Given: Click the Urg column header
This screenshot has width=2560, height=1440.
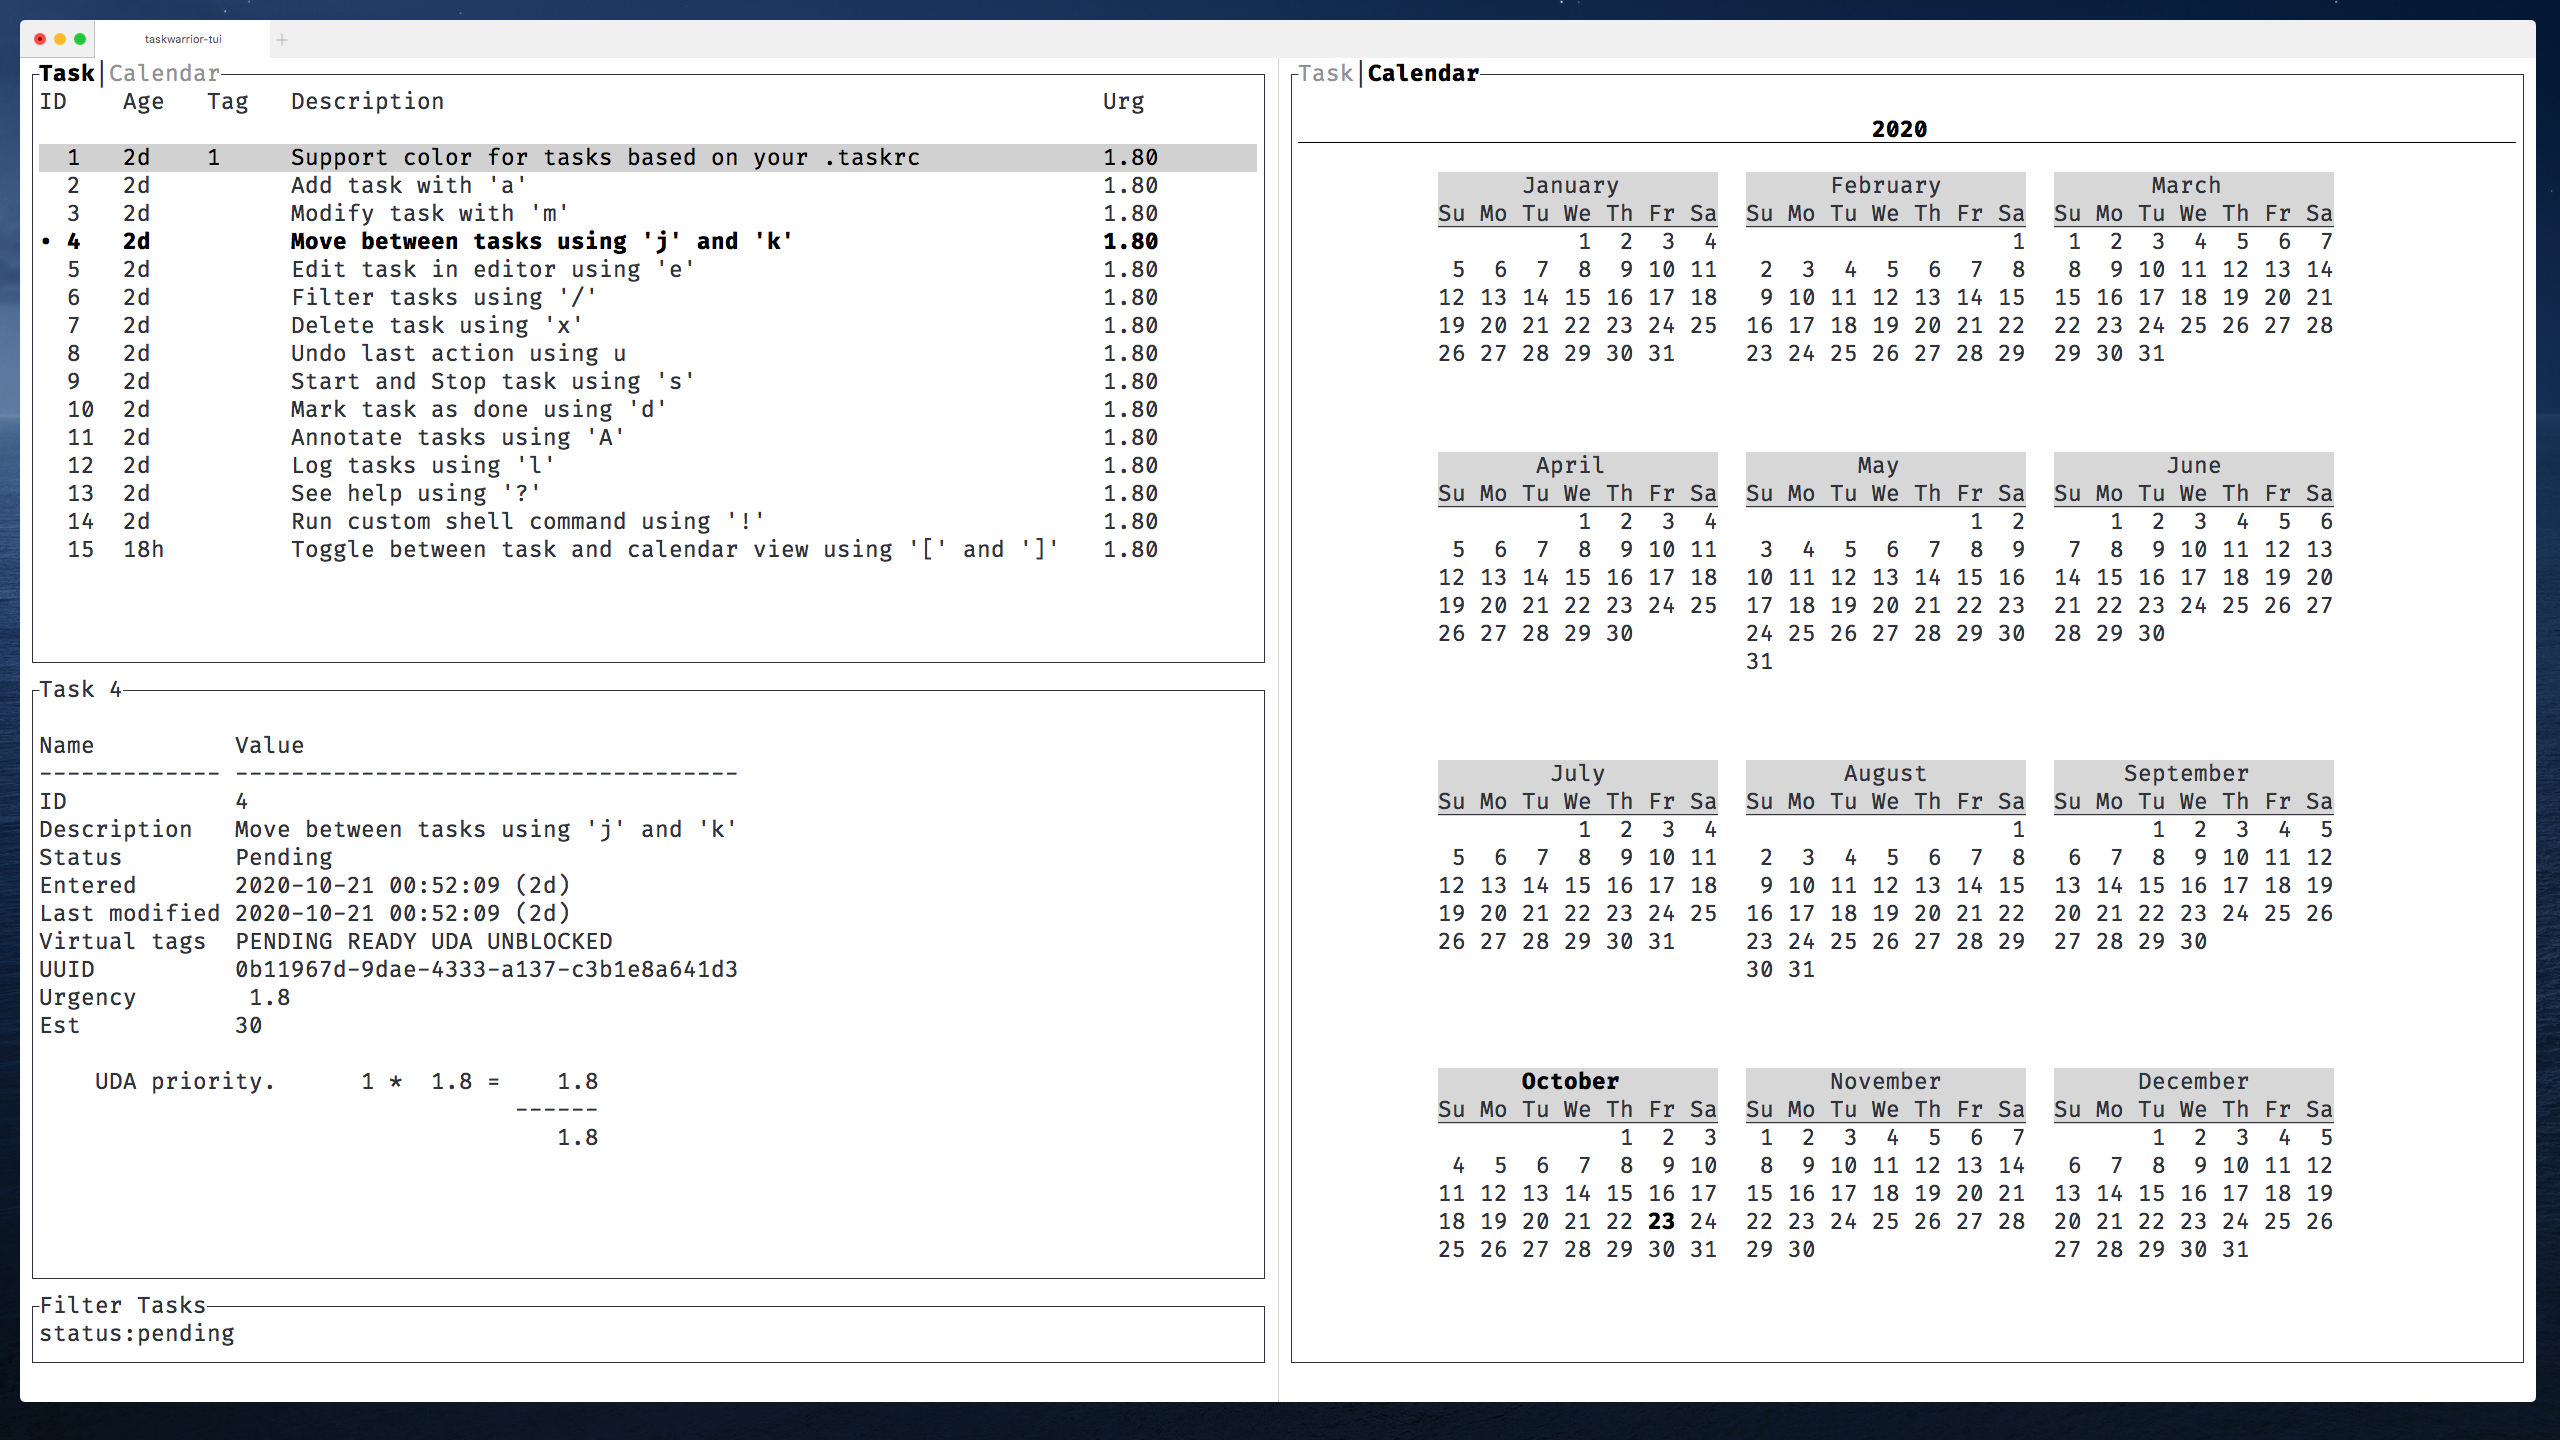Looking at the screenshot, I should point(1123,101).
